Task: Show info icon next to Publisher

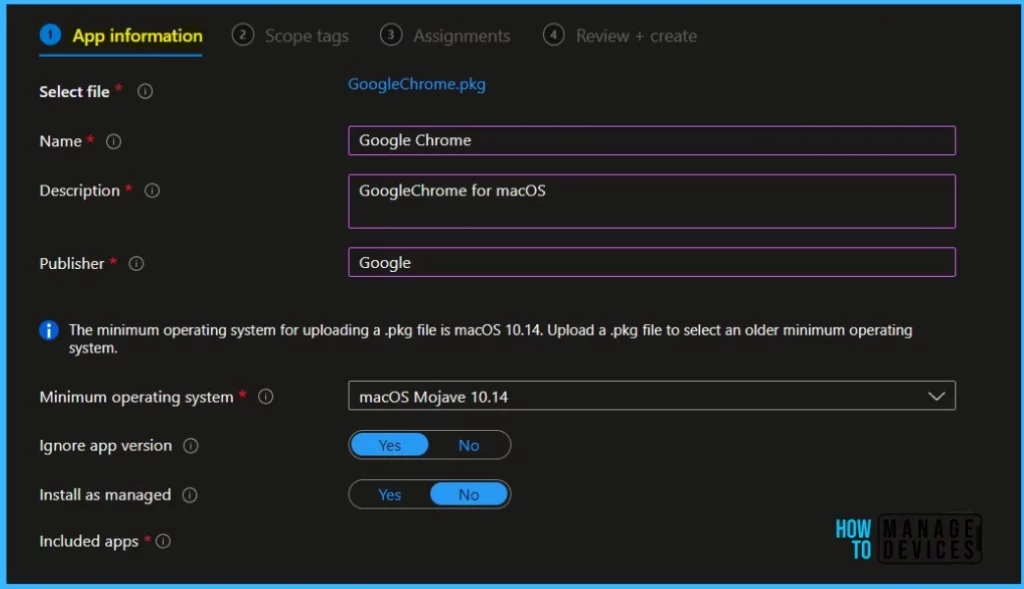Action: (136, 263)
